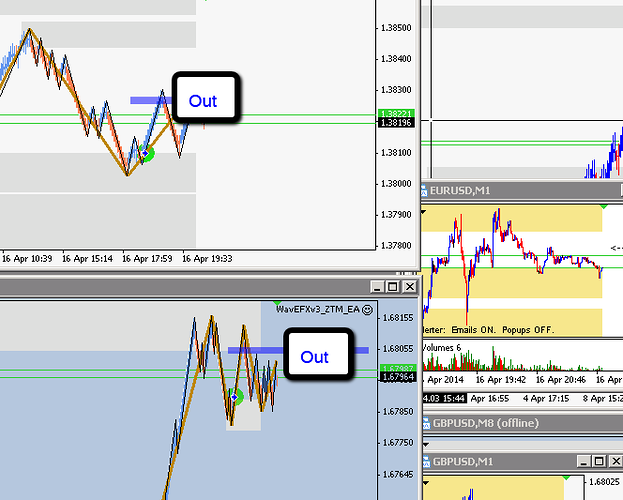This screenshot has width=623, height=500.
Task: Click the 1.38221 green price label
Action: 397,113
